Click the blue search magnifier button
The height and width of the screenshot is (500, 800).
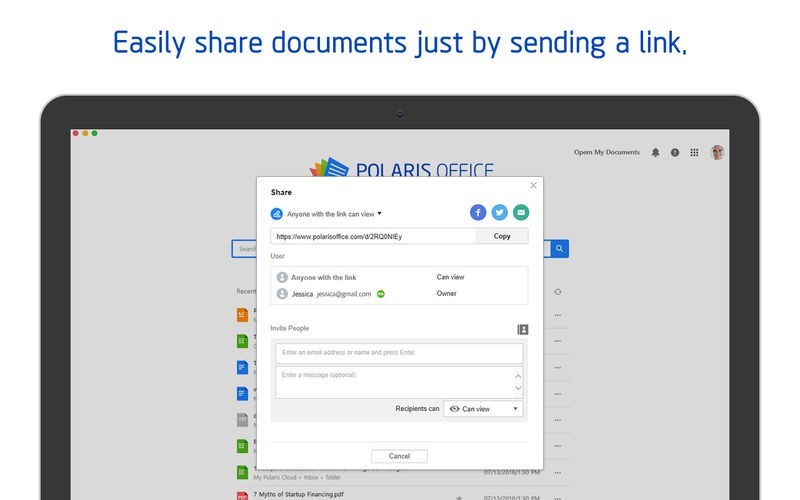coord(560,249)
